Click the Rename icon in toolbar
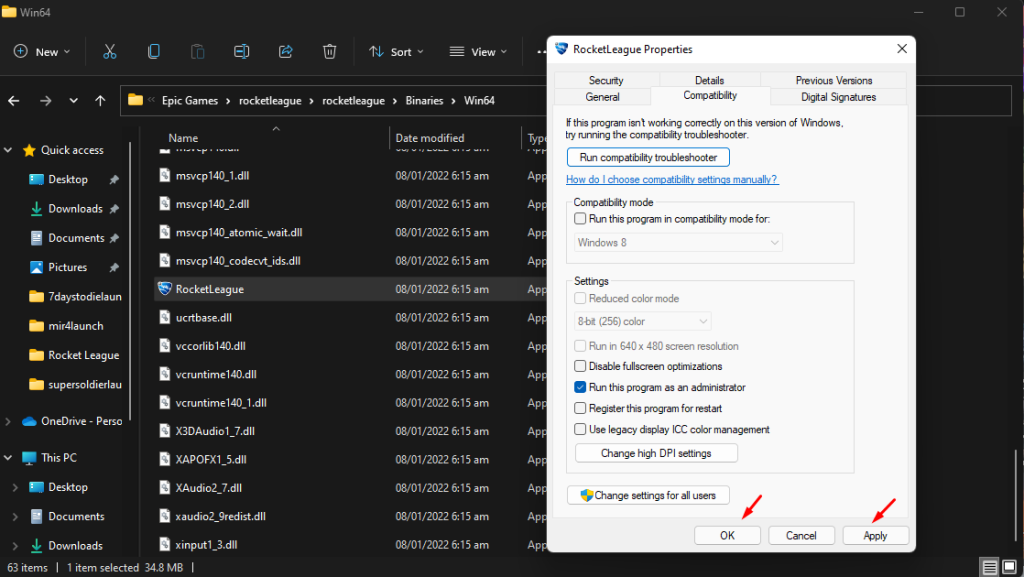The height and width of the screenshot is (577, 1024). (242, 52)
